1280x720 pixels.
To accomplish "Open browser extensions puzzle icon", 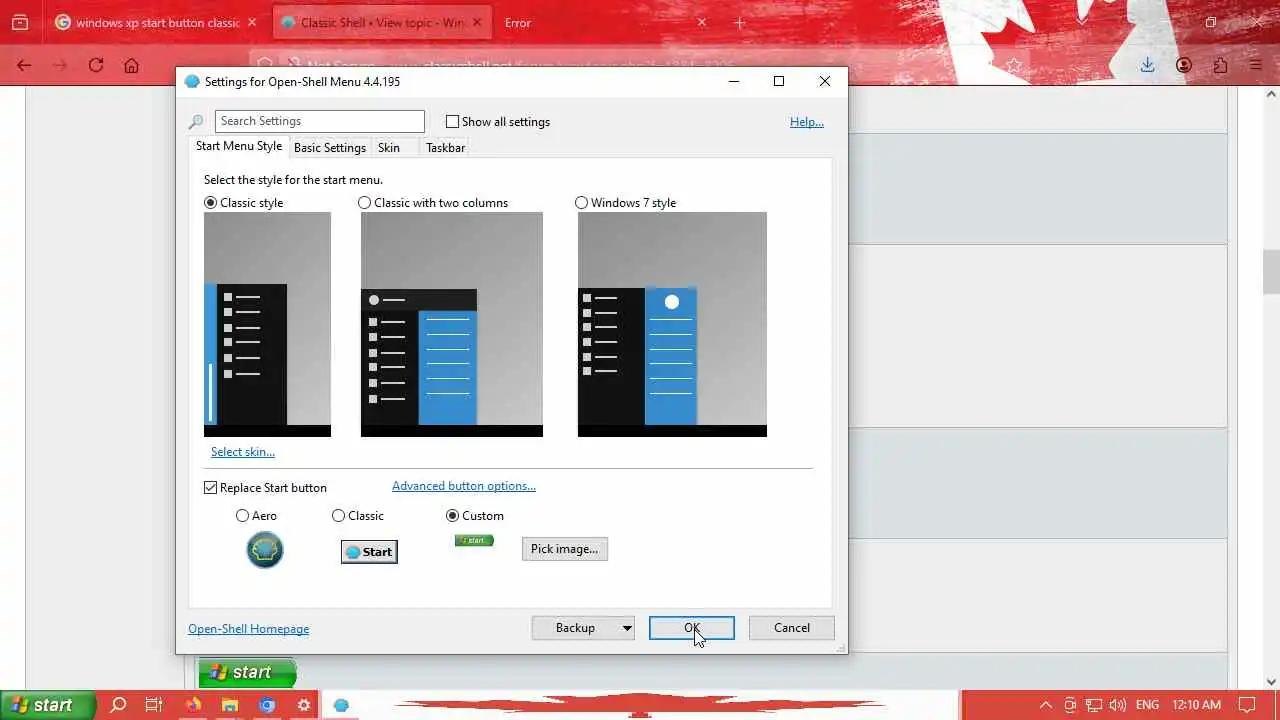I will point(1220,65).
